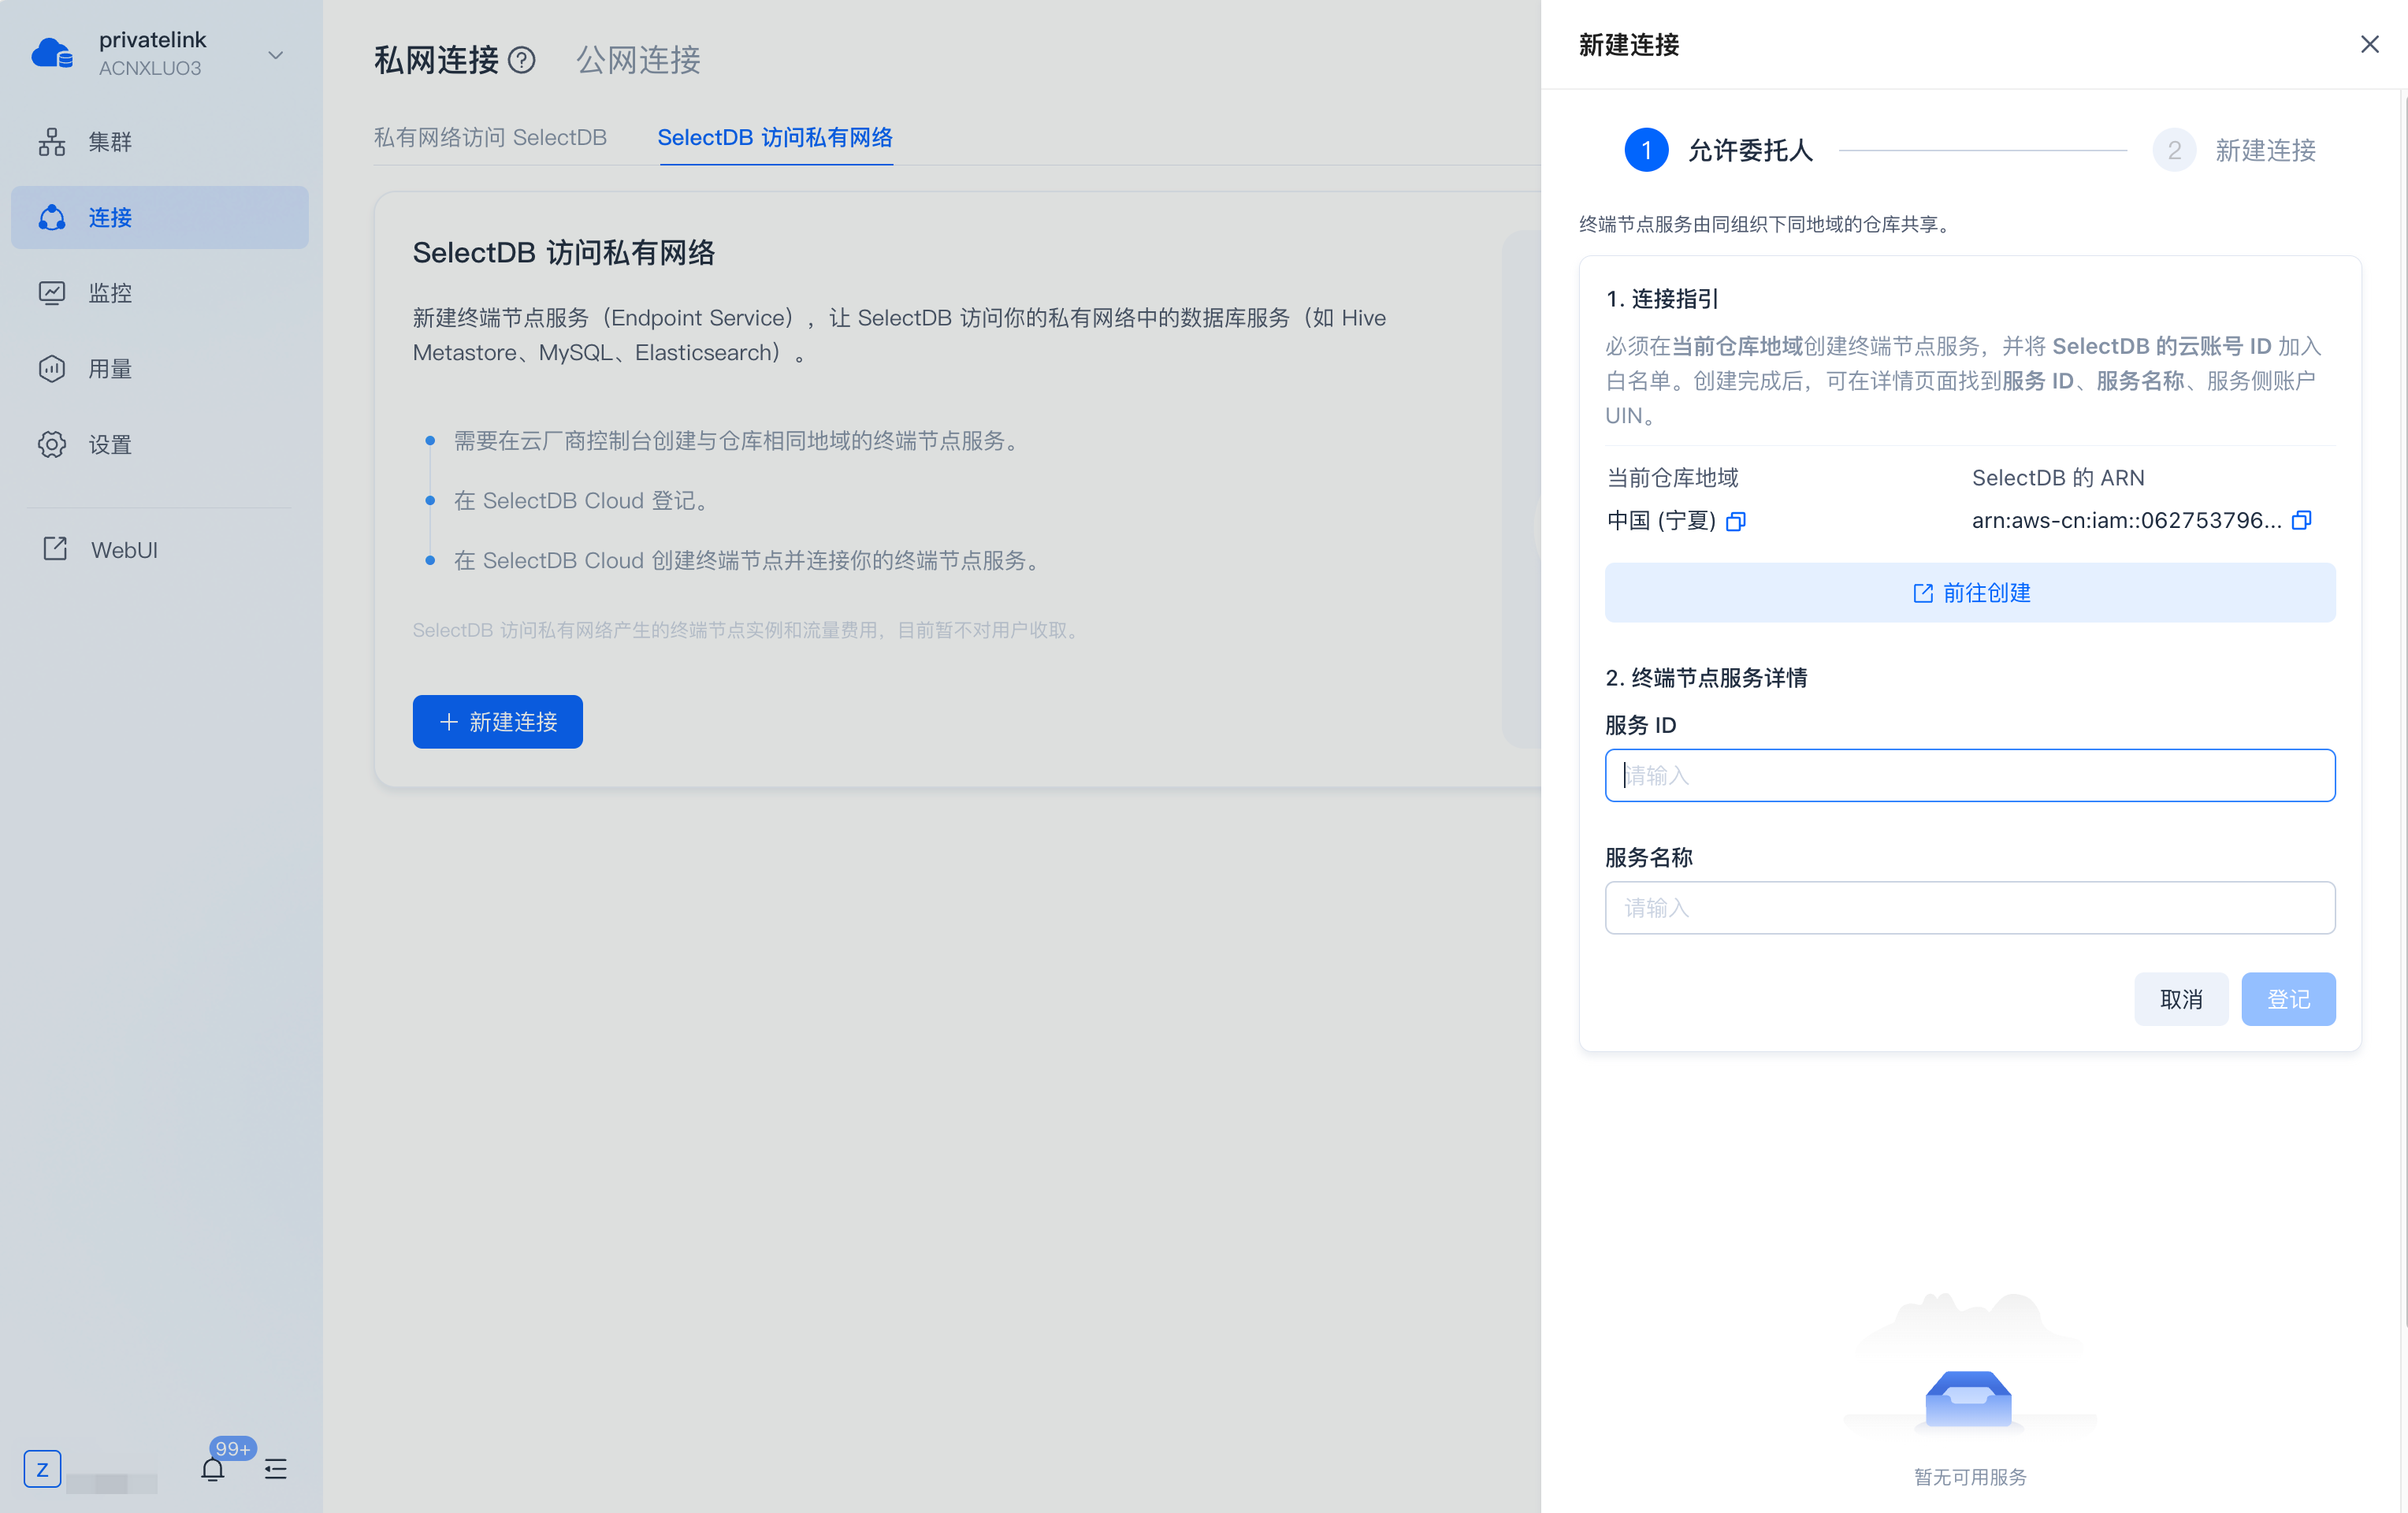Screen dimensions: 2408x1513
Task: Click the 中国 (宁夏) region text
Action: click(1661, 520)
